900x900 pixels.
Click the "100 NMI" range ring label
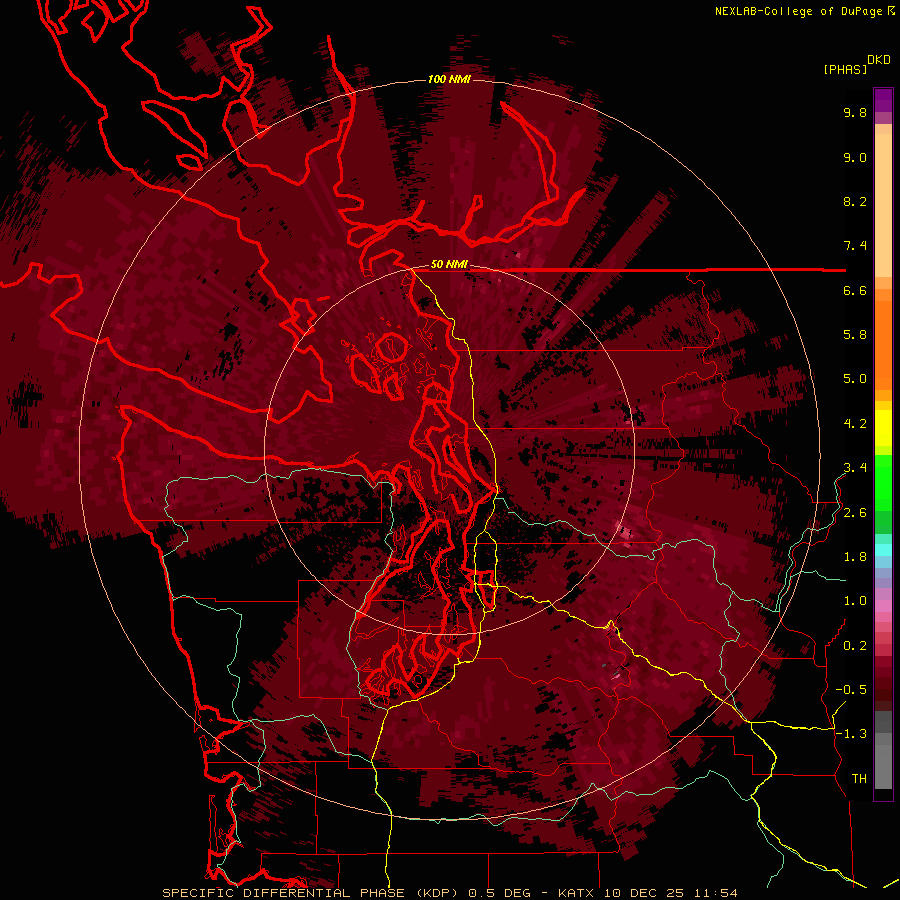449,79
